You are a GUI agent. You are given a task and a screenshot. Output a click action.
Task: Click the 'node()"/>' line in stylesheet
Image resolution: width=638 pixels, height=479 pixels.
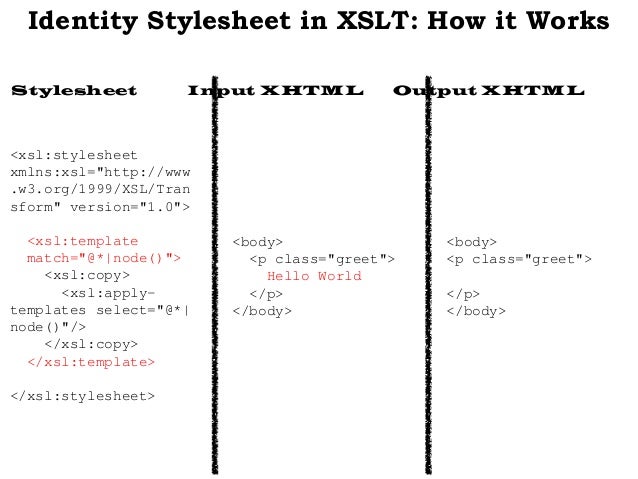48,327
